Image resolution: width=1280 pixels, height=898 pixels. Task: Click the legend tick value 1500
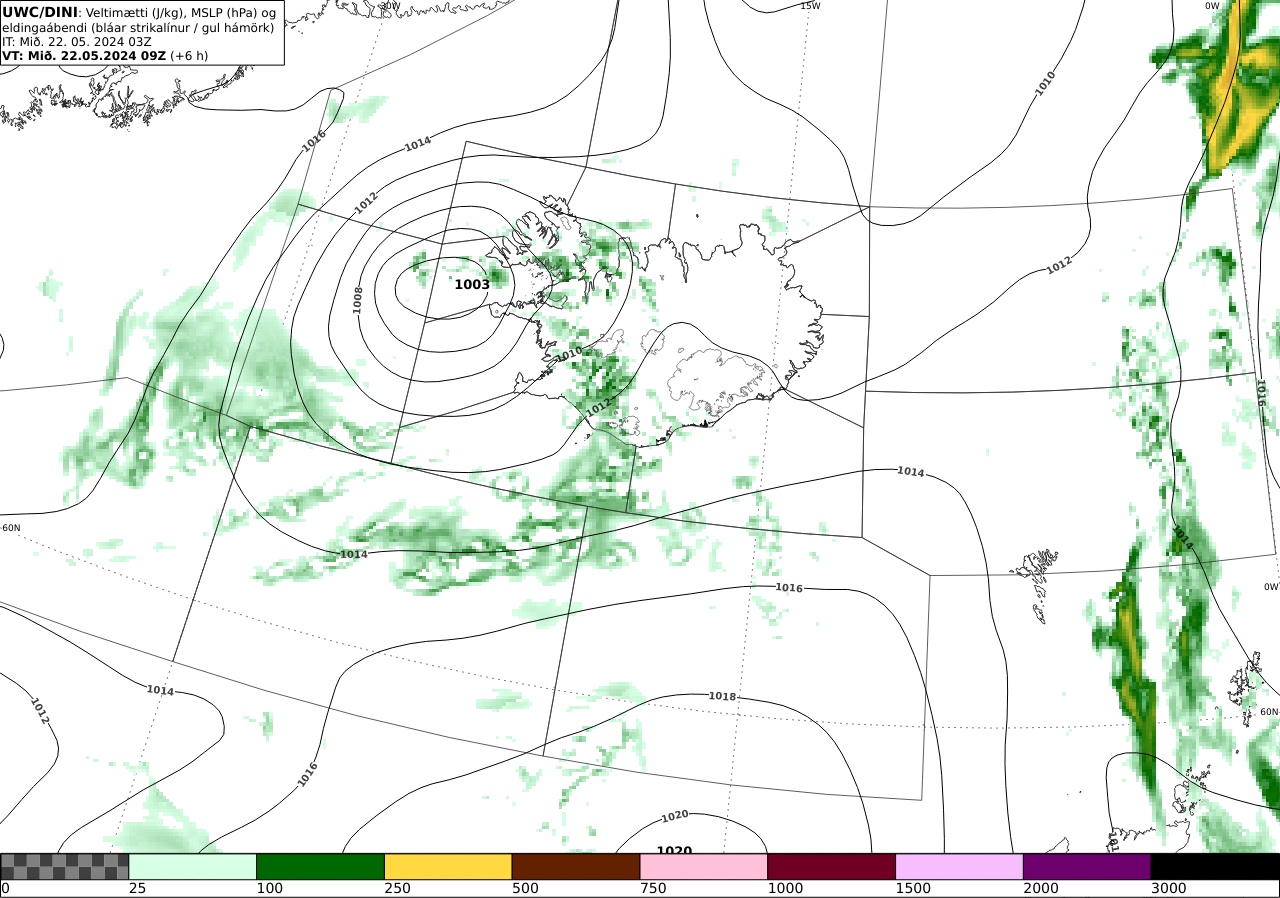[913, 888]
